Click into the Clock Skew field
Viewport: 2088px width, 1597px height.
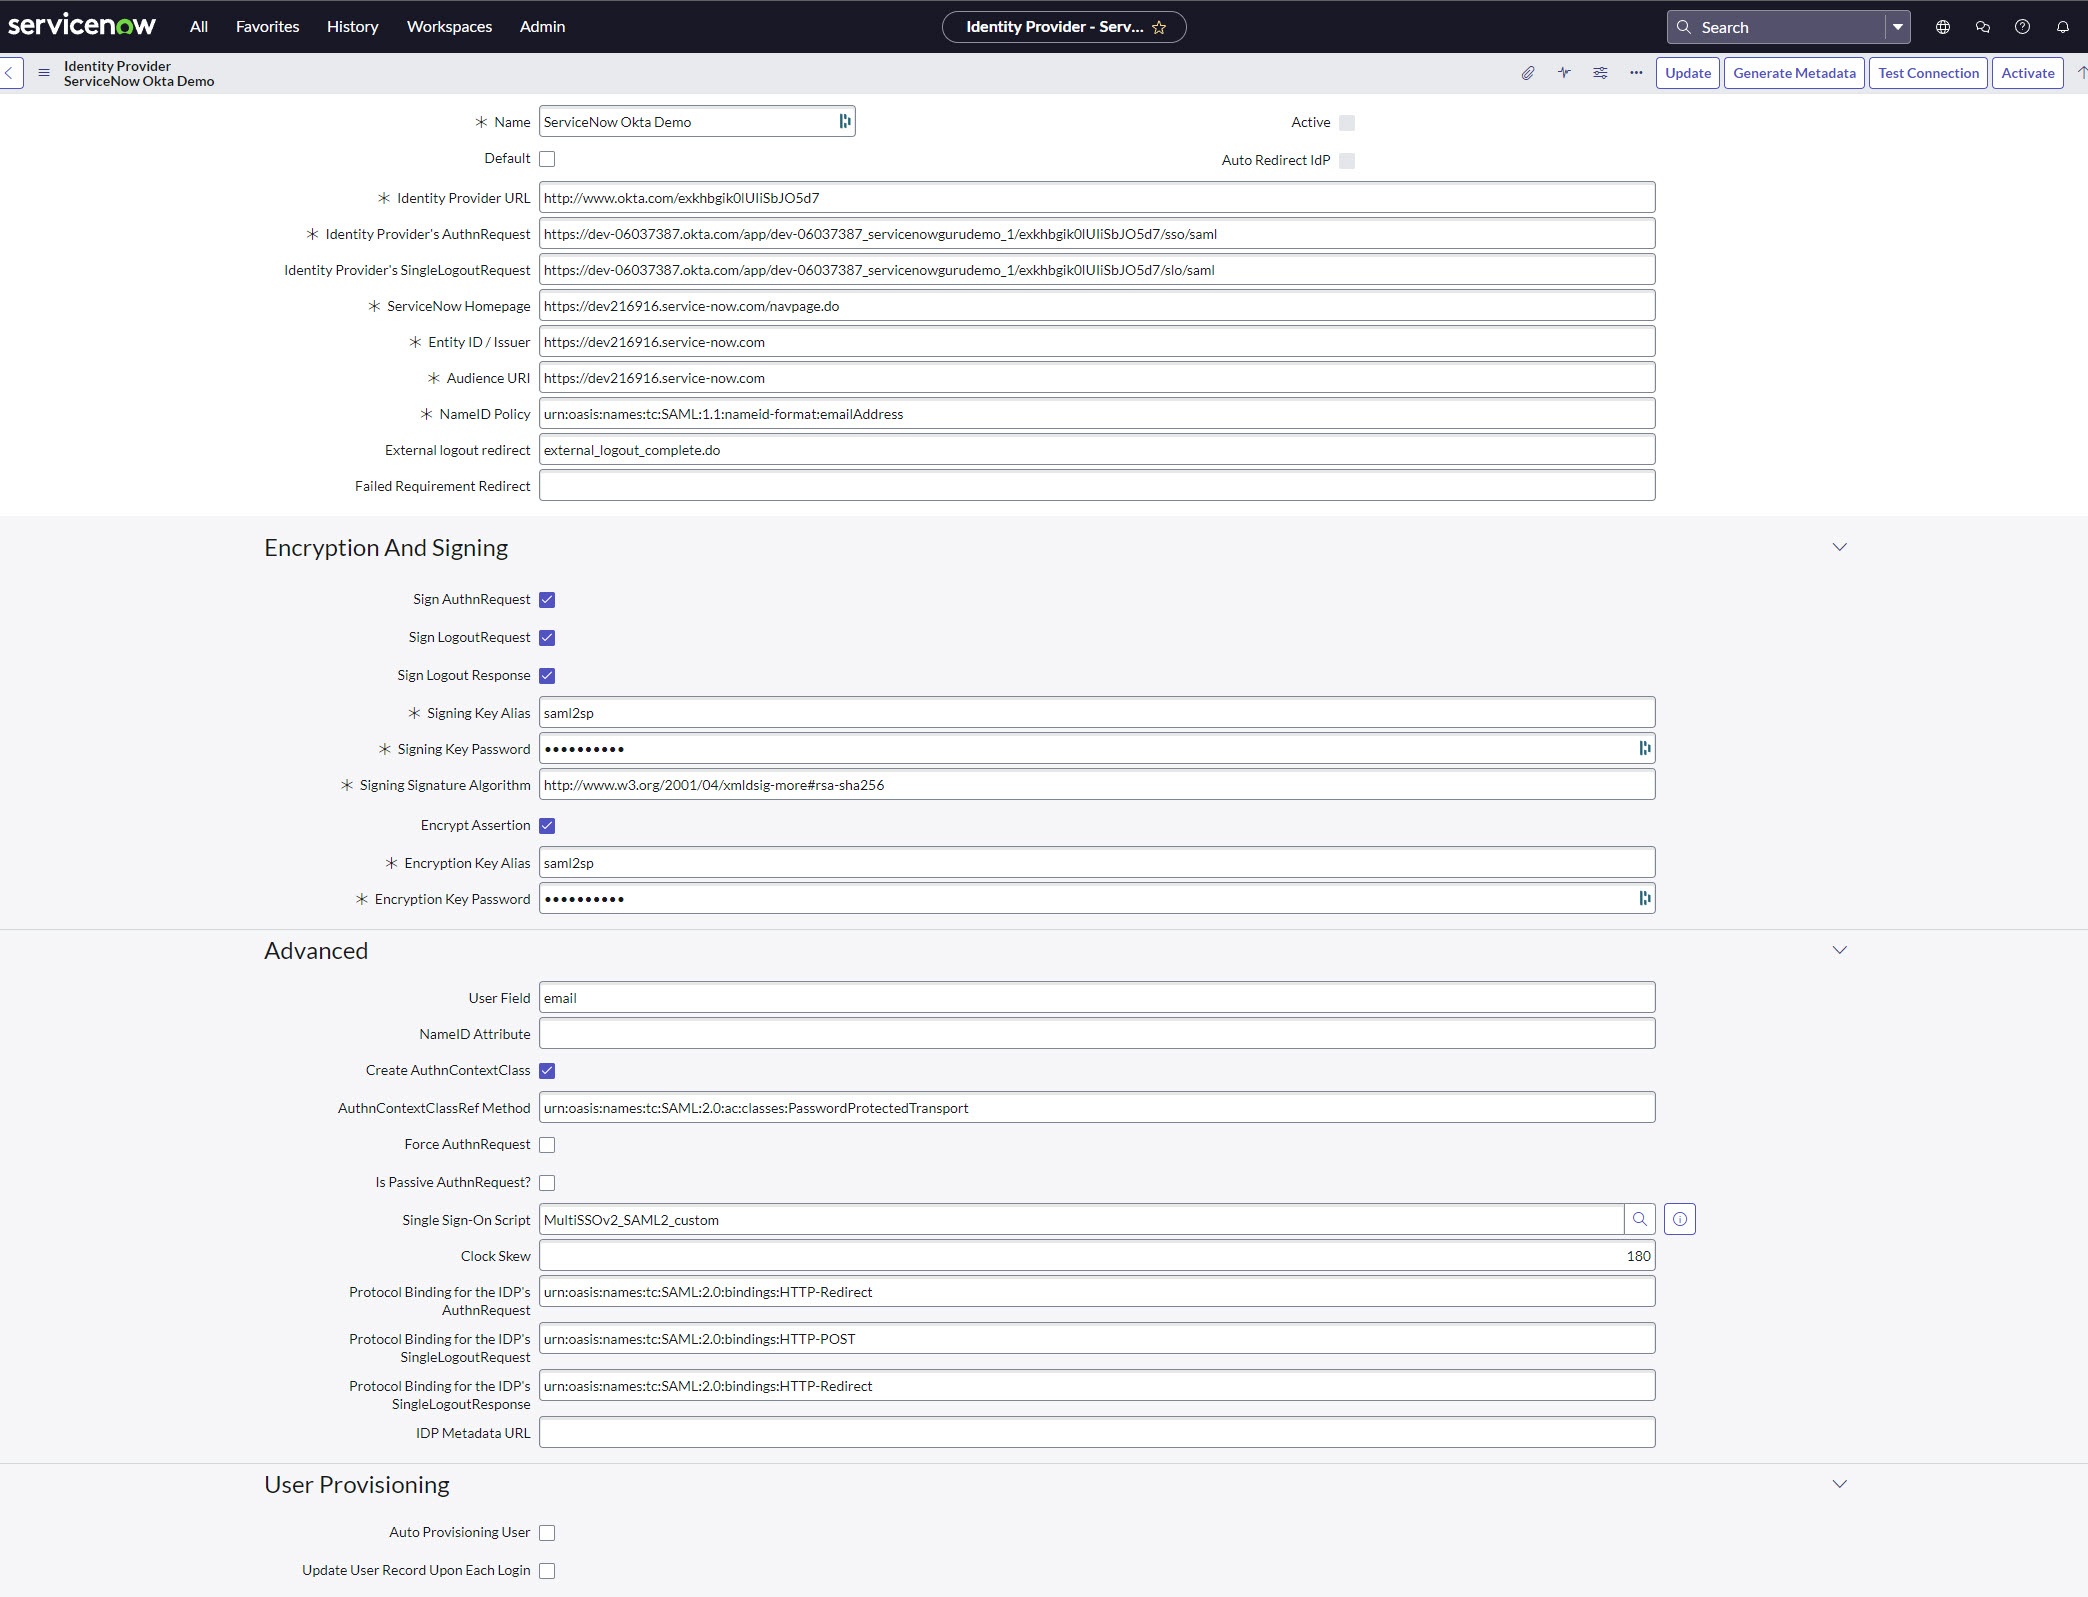click(1096, 1256)
